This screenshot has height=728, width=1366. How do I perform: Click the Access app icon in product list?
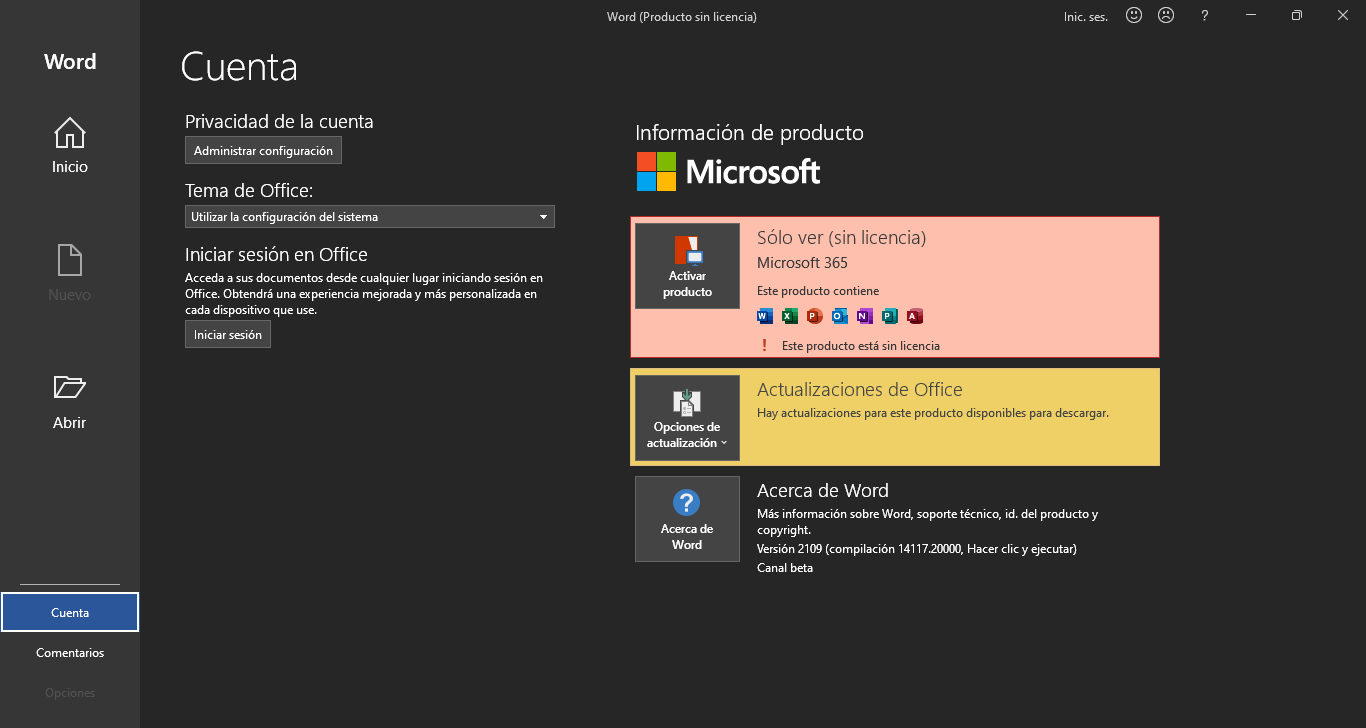[914, 317]
